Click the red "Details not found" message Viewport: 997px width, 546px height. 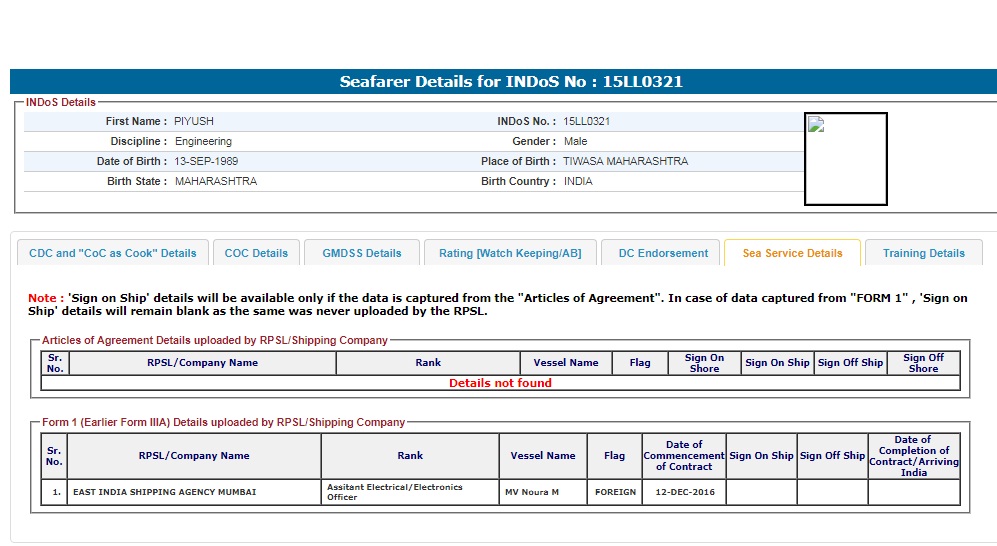coord(500,383)
